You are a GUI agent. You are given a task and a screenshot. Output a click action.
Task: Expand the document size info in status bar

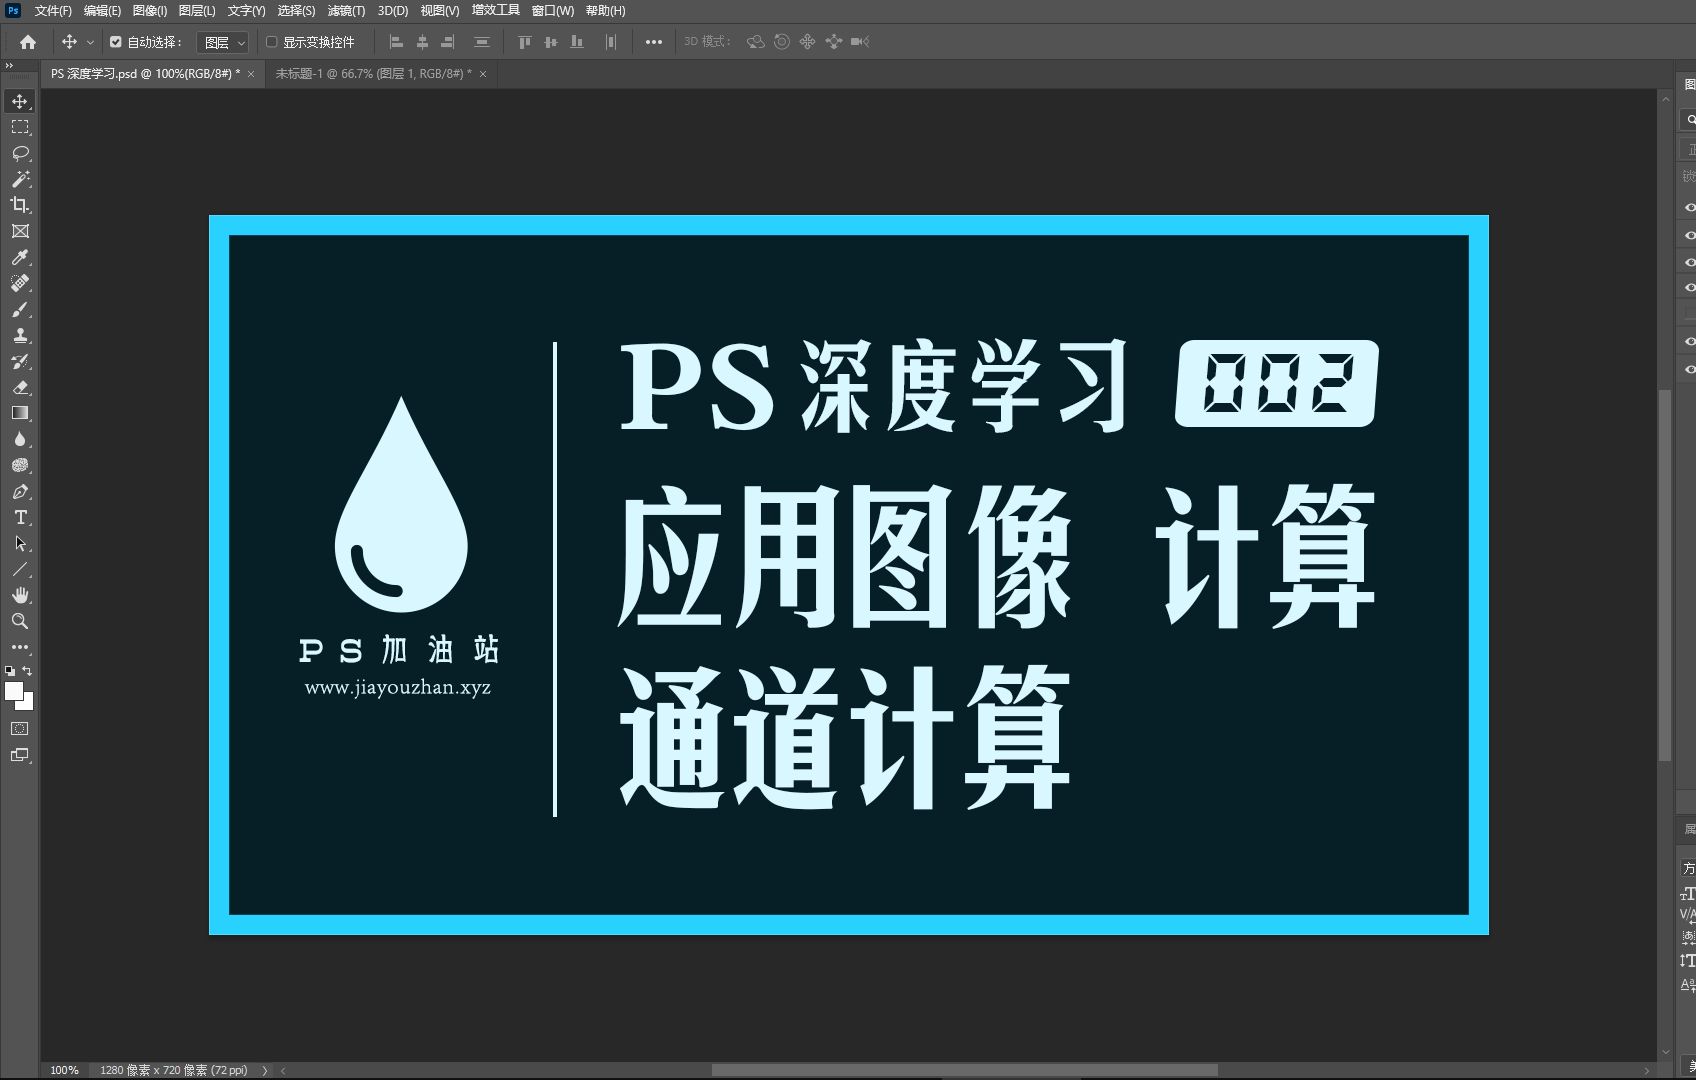pyautogui.click(x=264, y=1070)
